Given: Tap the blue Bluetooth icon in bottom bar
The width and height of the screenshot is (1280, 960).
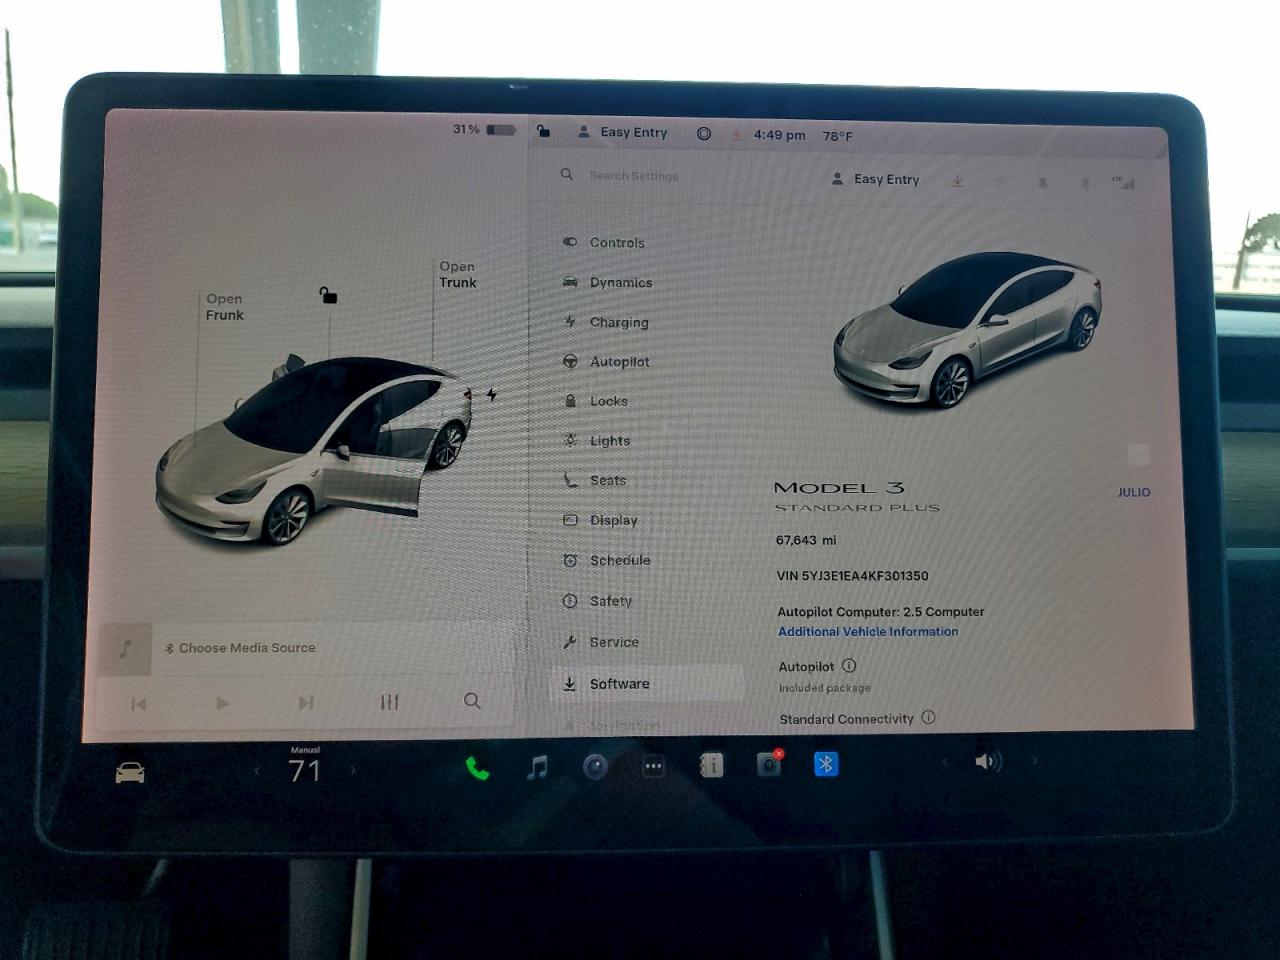Looking at the screenshot, I should point(826,764).
